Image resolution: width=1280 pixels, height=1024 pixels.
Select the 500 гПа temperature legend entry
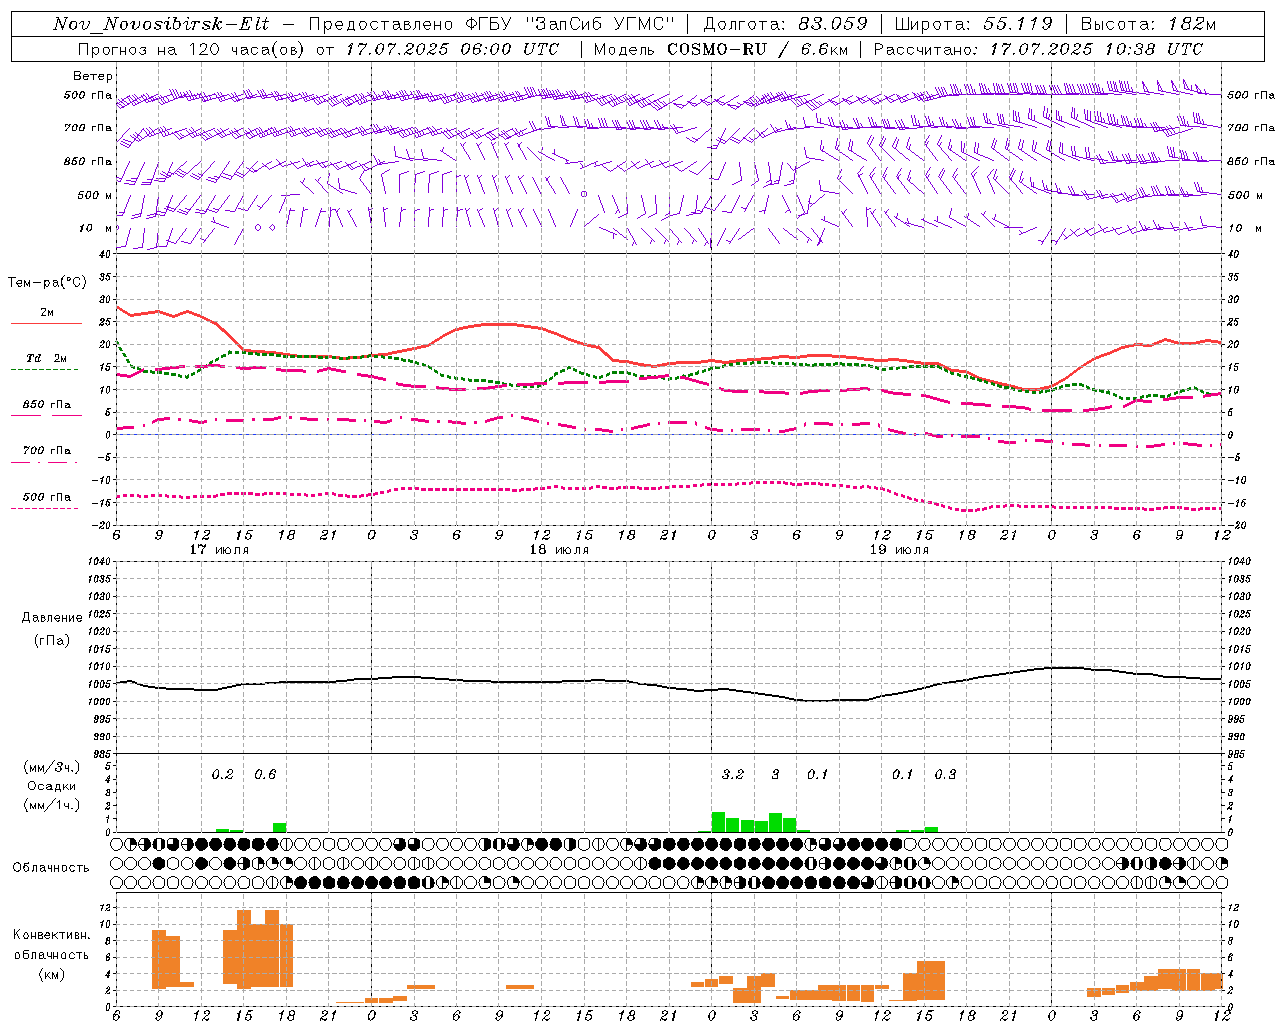point(47,497)
